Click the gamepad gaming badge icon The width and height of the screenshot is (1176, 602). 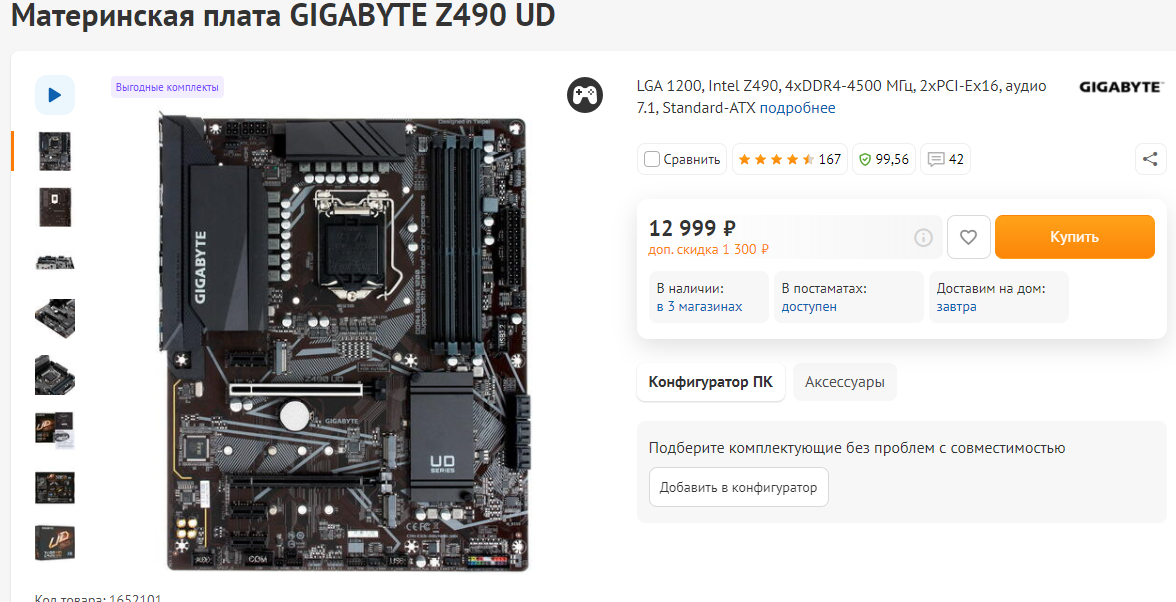pyautogui.click(x=585, y=95)
